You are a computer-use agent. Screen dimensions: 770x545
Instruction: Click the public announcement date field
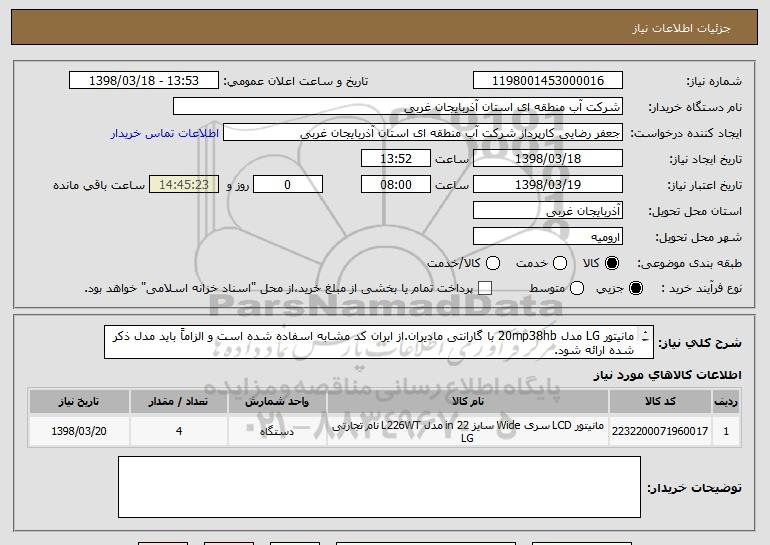tap(144, 81)
